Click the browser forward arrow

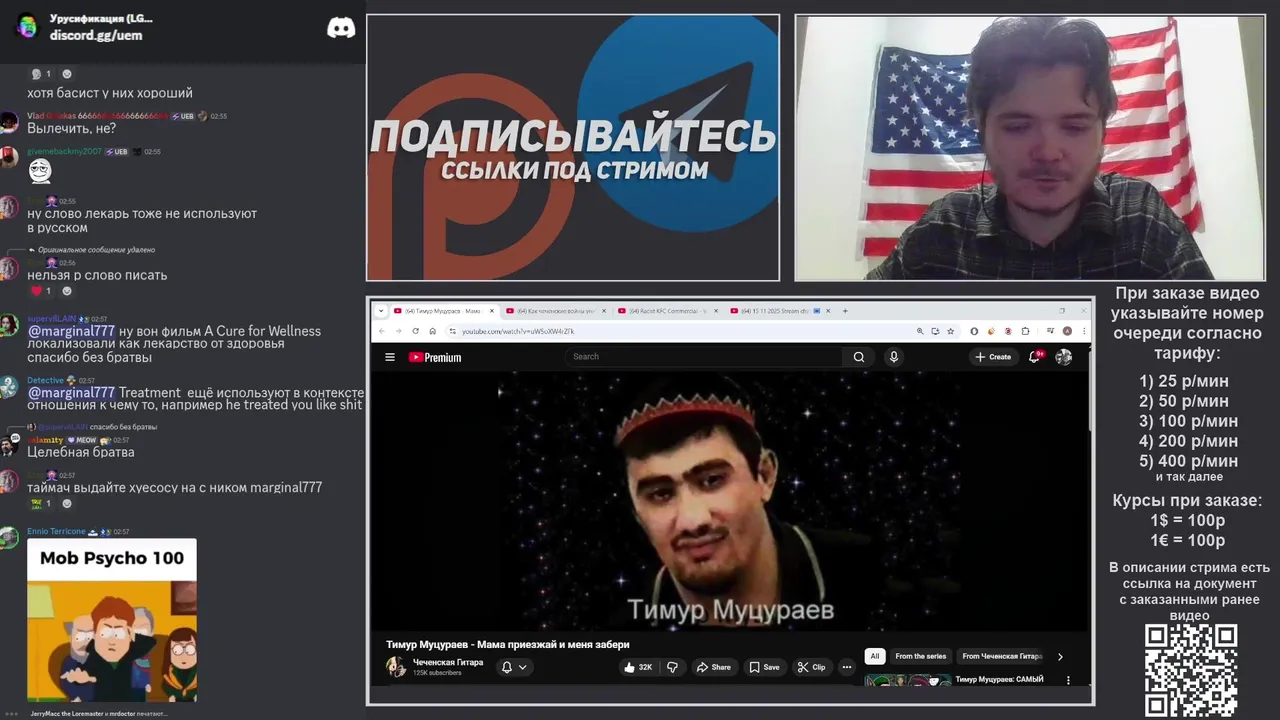point(398,331)
